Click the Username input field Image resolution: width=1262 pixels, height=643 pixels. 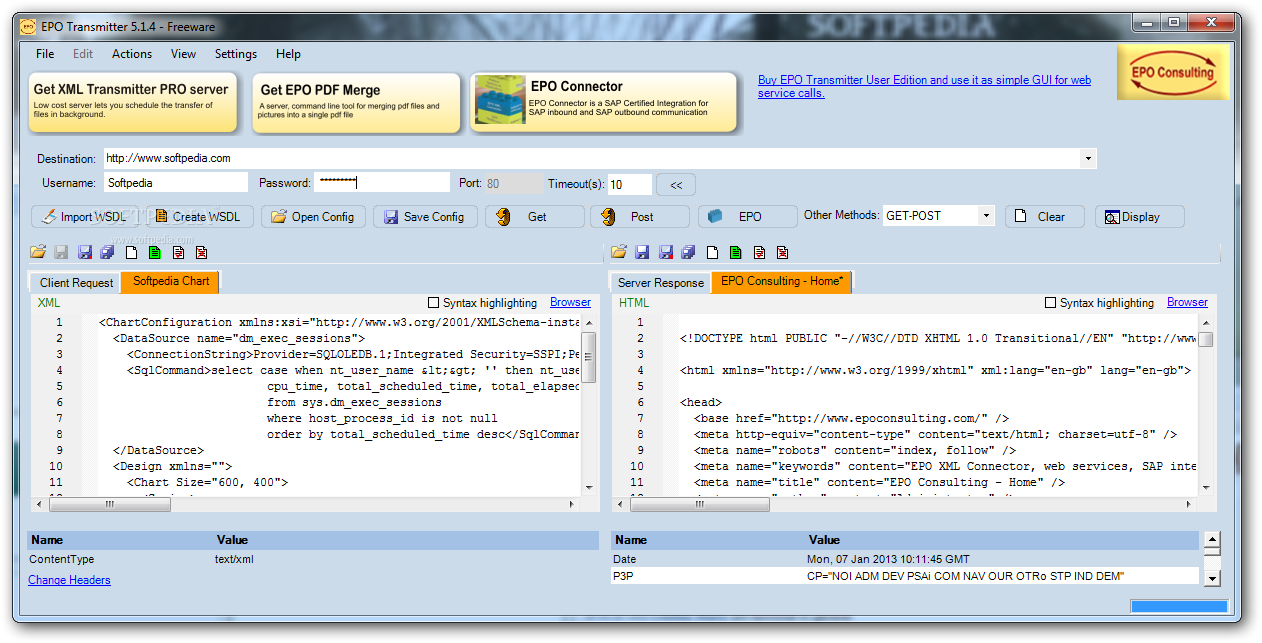point(175,183)
